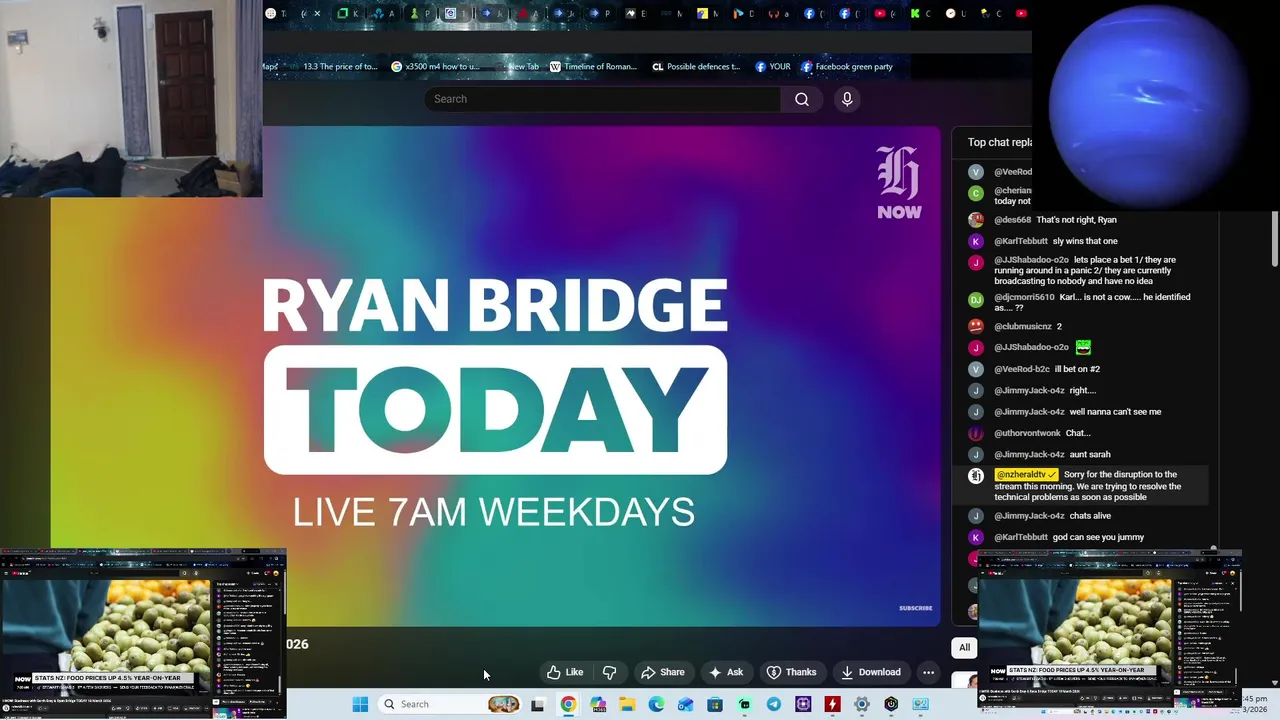The image size is (1280, 720).
Task: Click 'aunt sarah' chat message
Action: 1090,454
